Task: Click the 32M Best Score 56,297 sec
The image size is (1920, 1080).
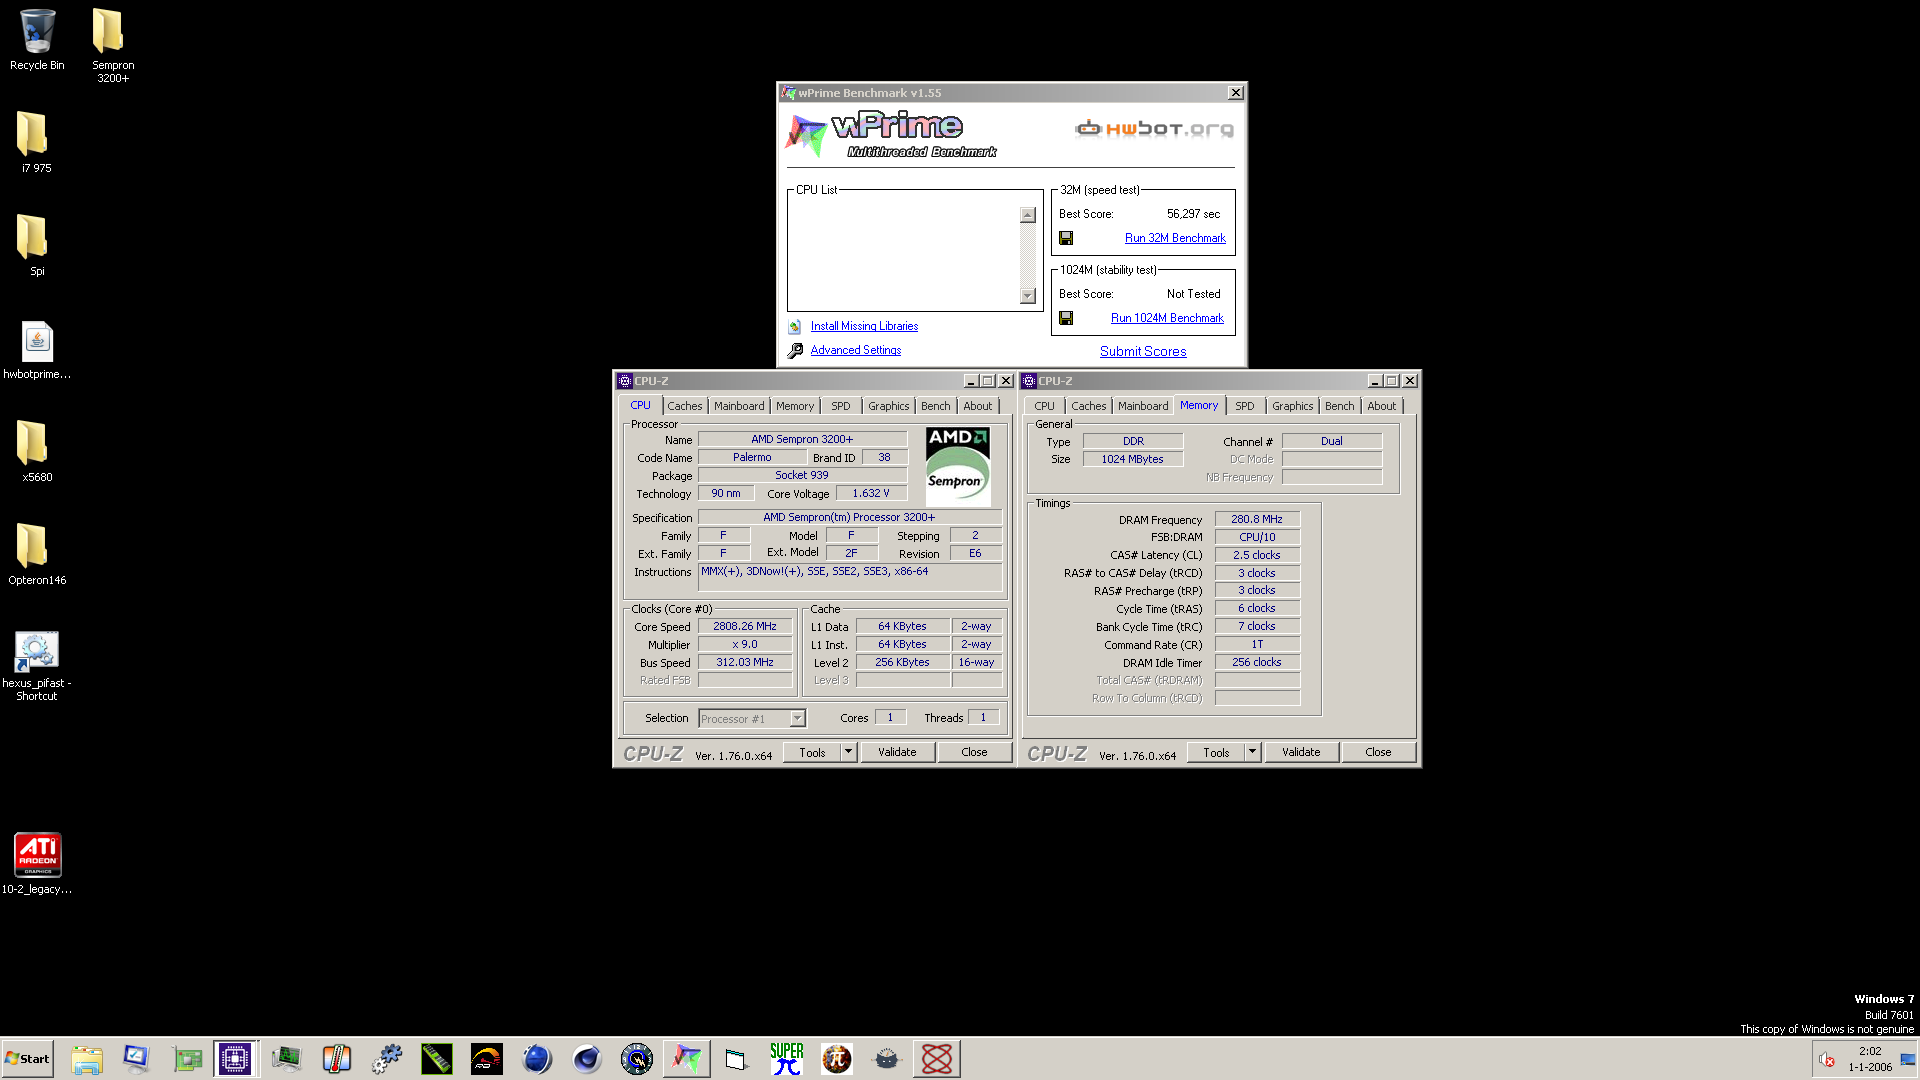Action: (x=1193, y=214)
